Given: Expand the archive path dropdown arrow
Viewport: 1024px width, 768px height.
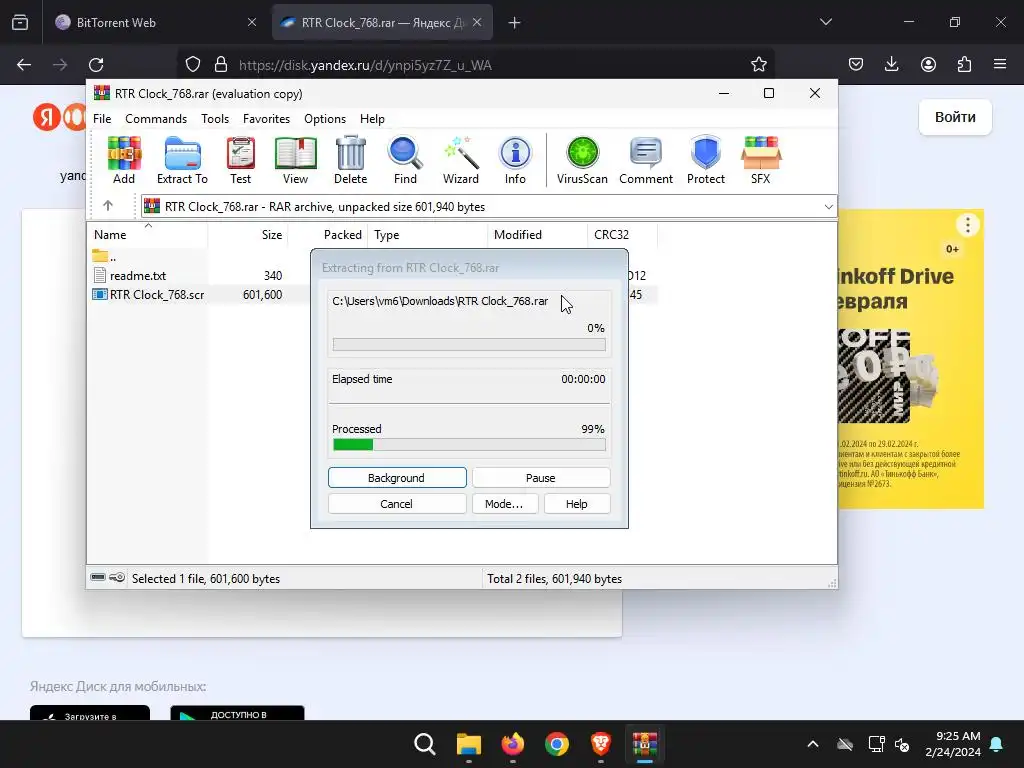Looking at the screenshot, I should (x=828, y=207).
